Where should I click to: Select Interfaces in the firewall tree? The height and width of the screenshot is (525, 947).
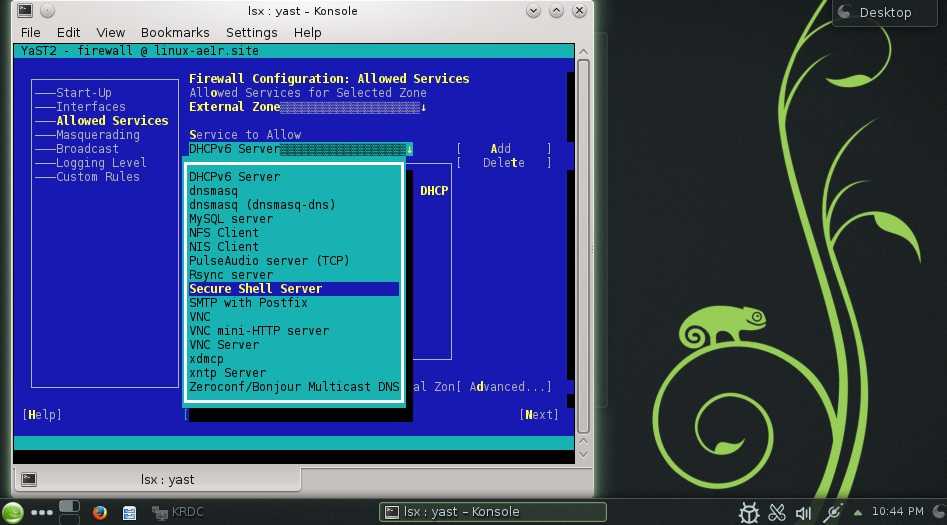tap(91, 106)
